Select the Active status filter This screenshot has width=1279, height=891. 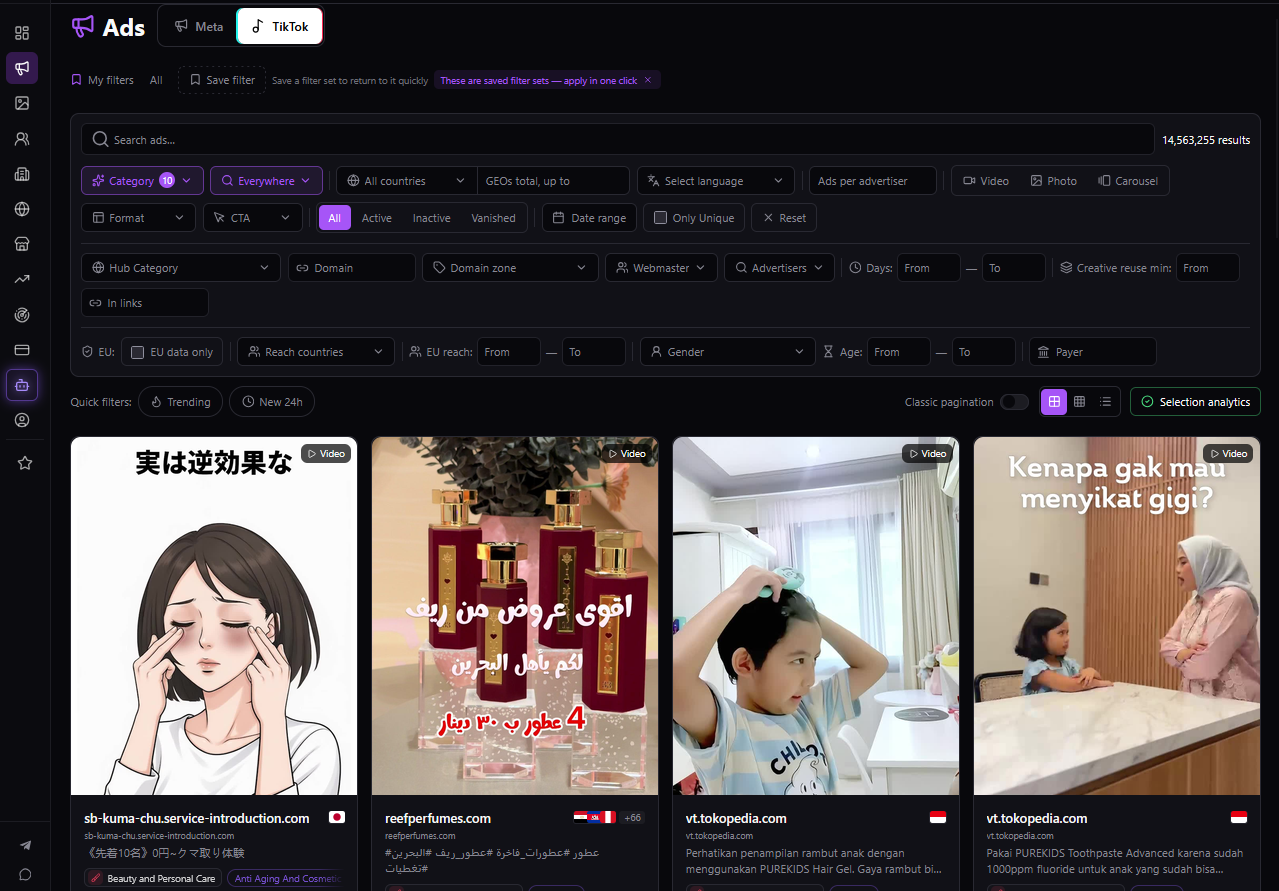377,218
